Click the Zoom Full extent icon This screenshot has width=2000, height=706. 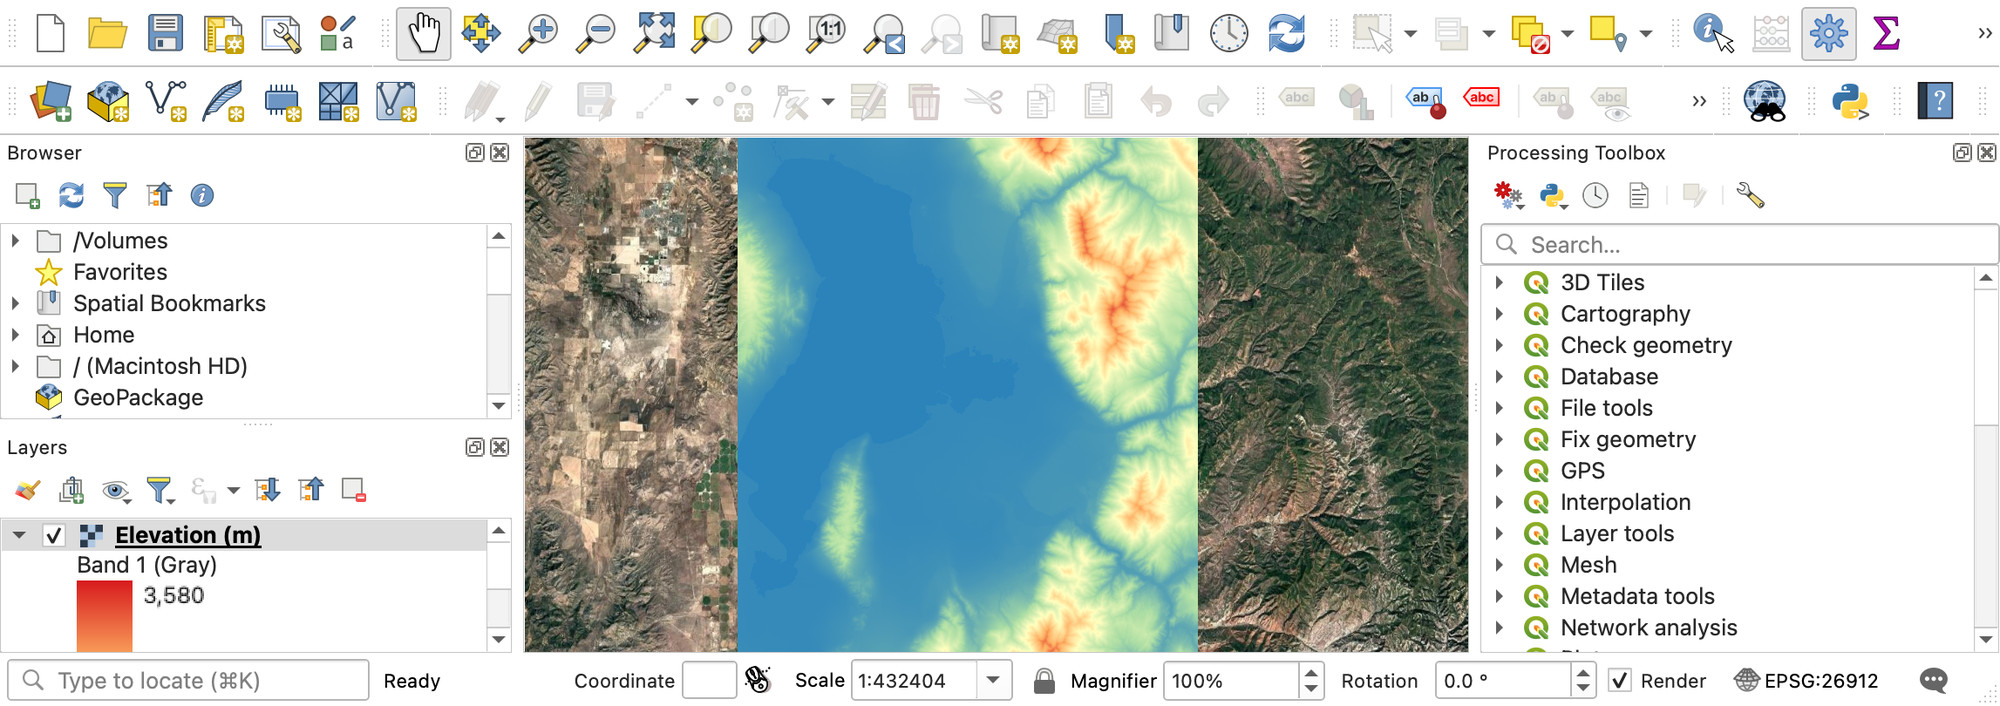coord(655,33)
